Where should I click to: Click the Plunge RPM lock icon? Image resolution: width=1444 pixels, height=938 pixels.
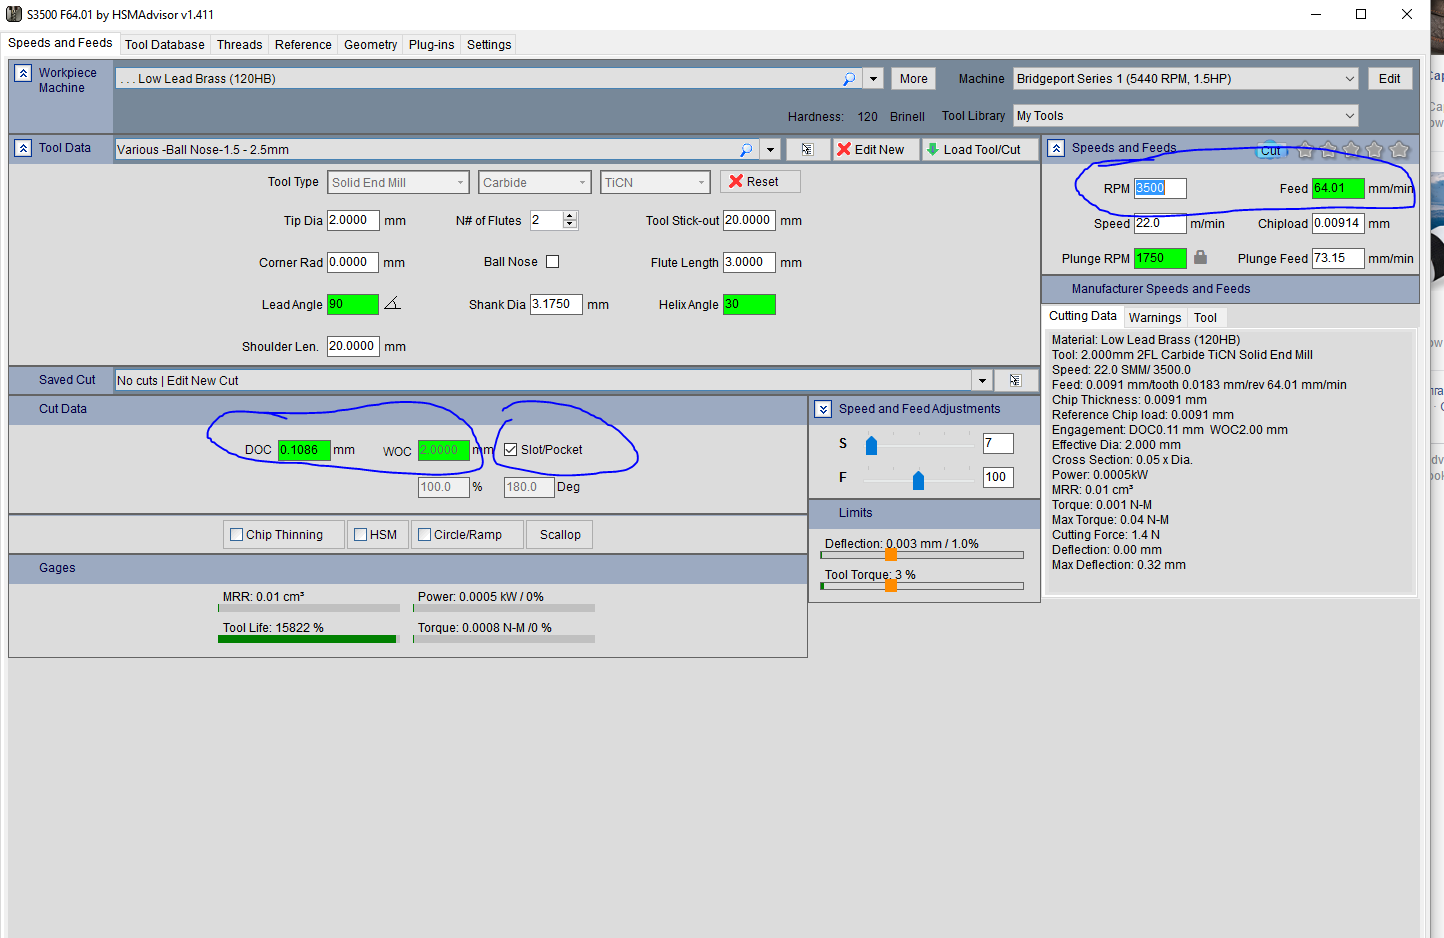[x=1200, y=258]
